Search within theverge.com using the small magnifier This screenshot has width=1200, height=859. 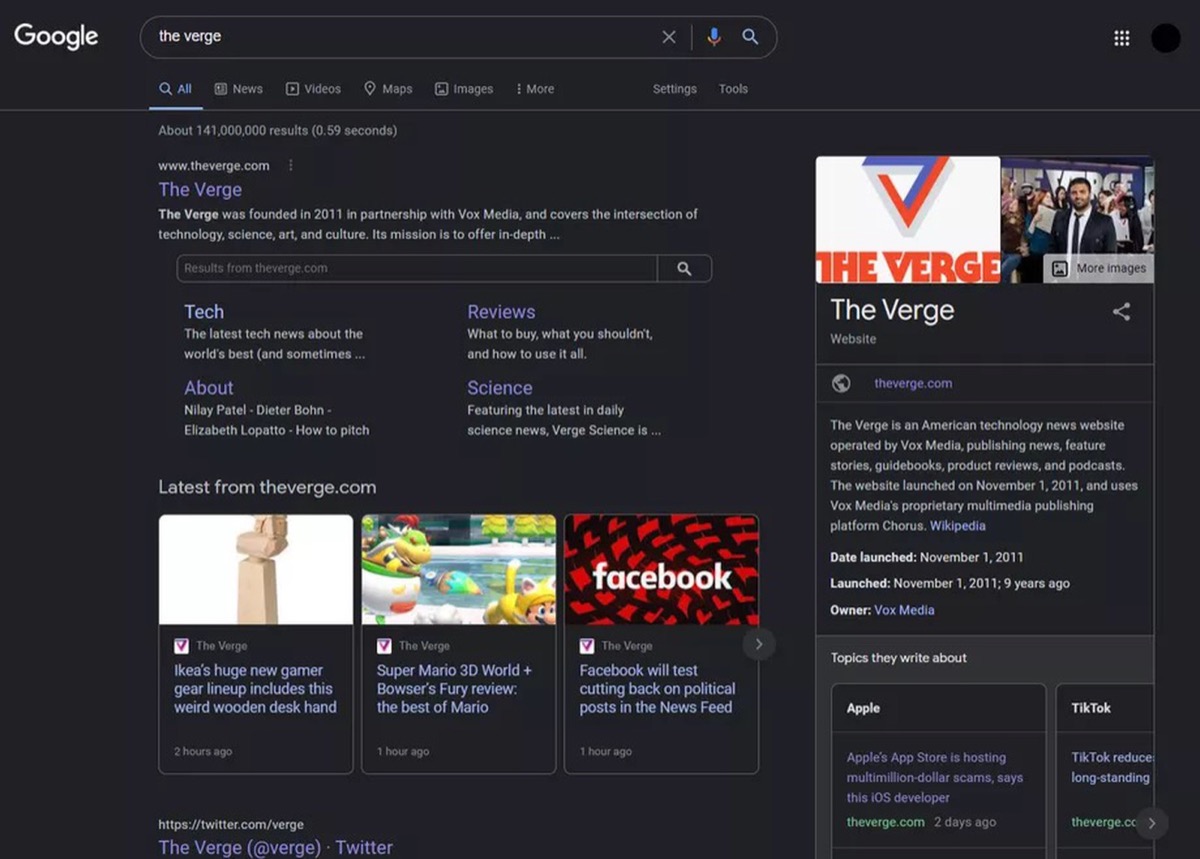[685, 268]
